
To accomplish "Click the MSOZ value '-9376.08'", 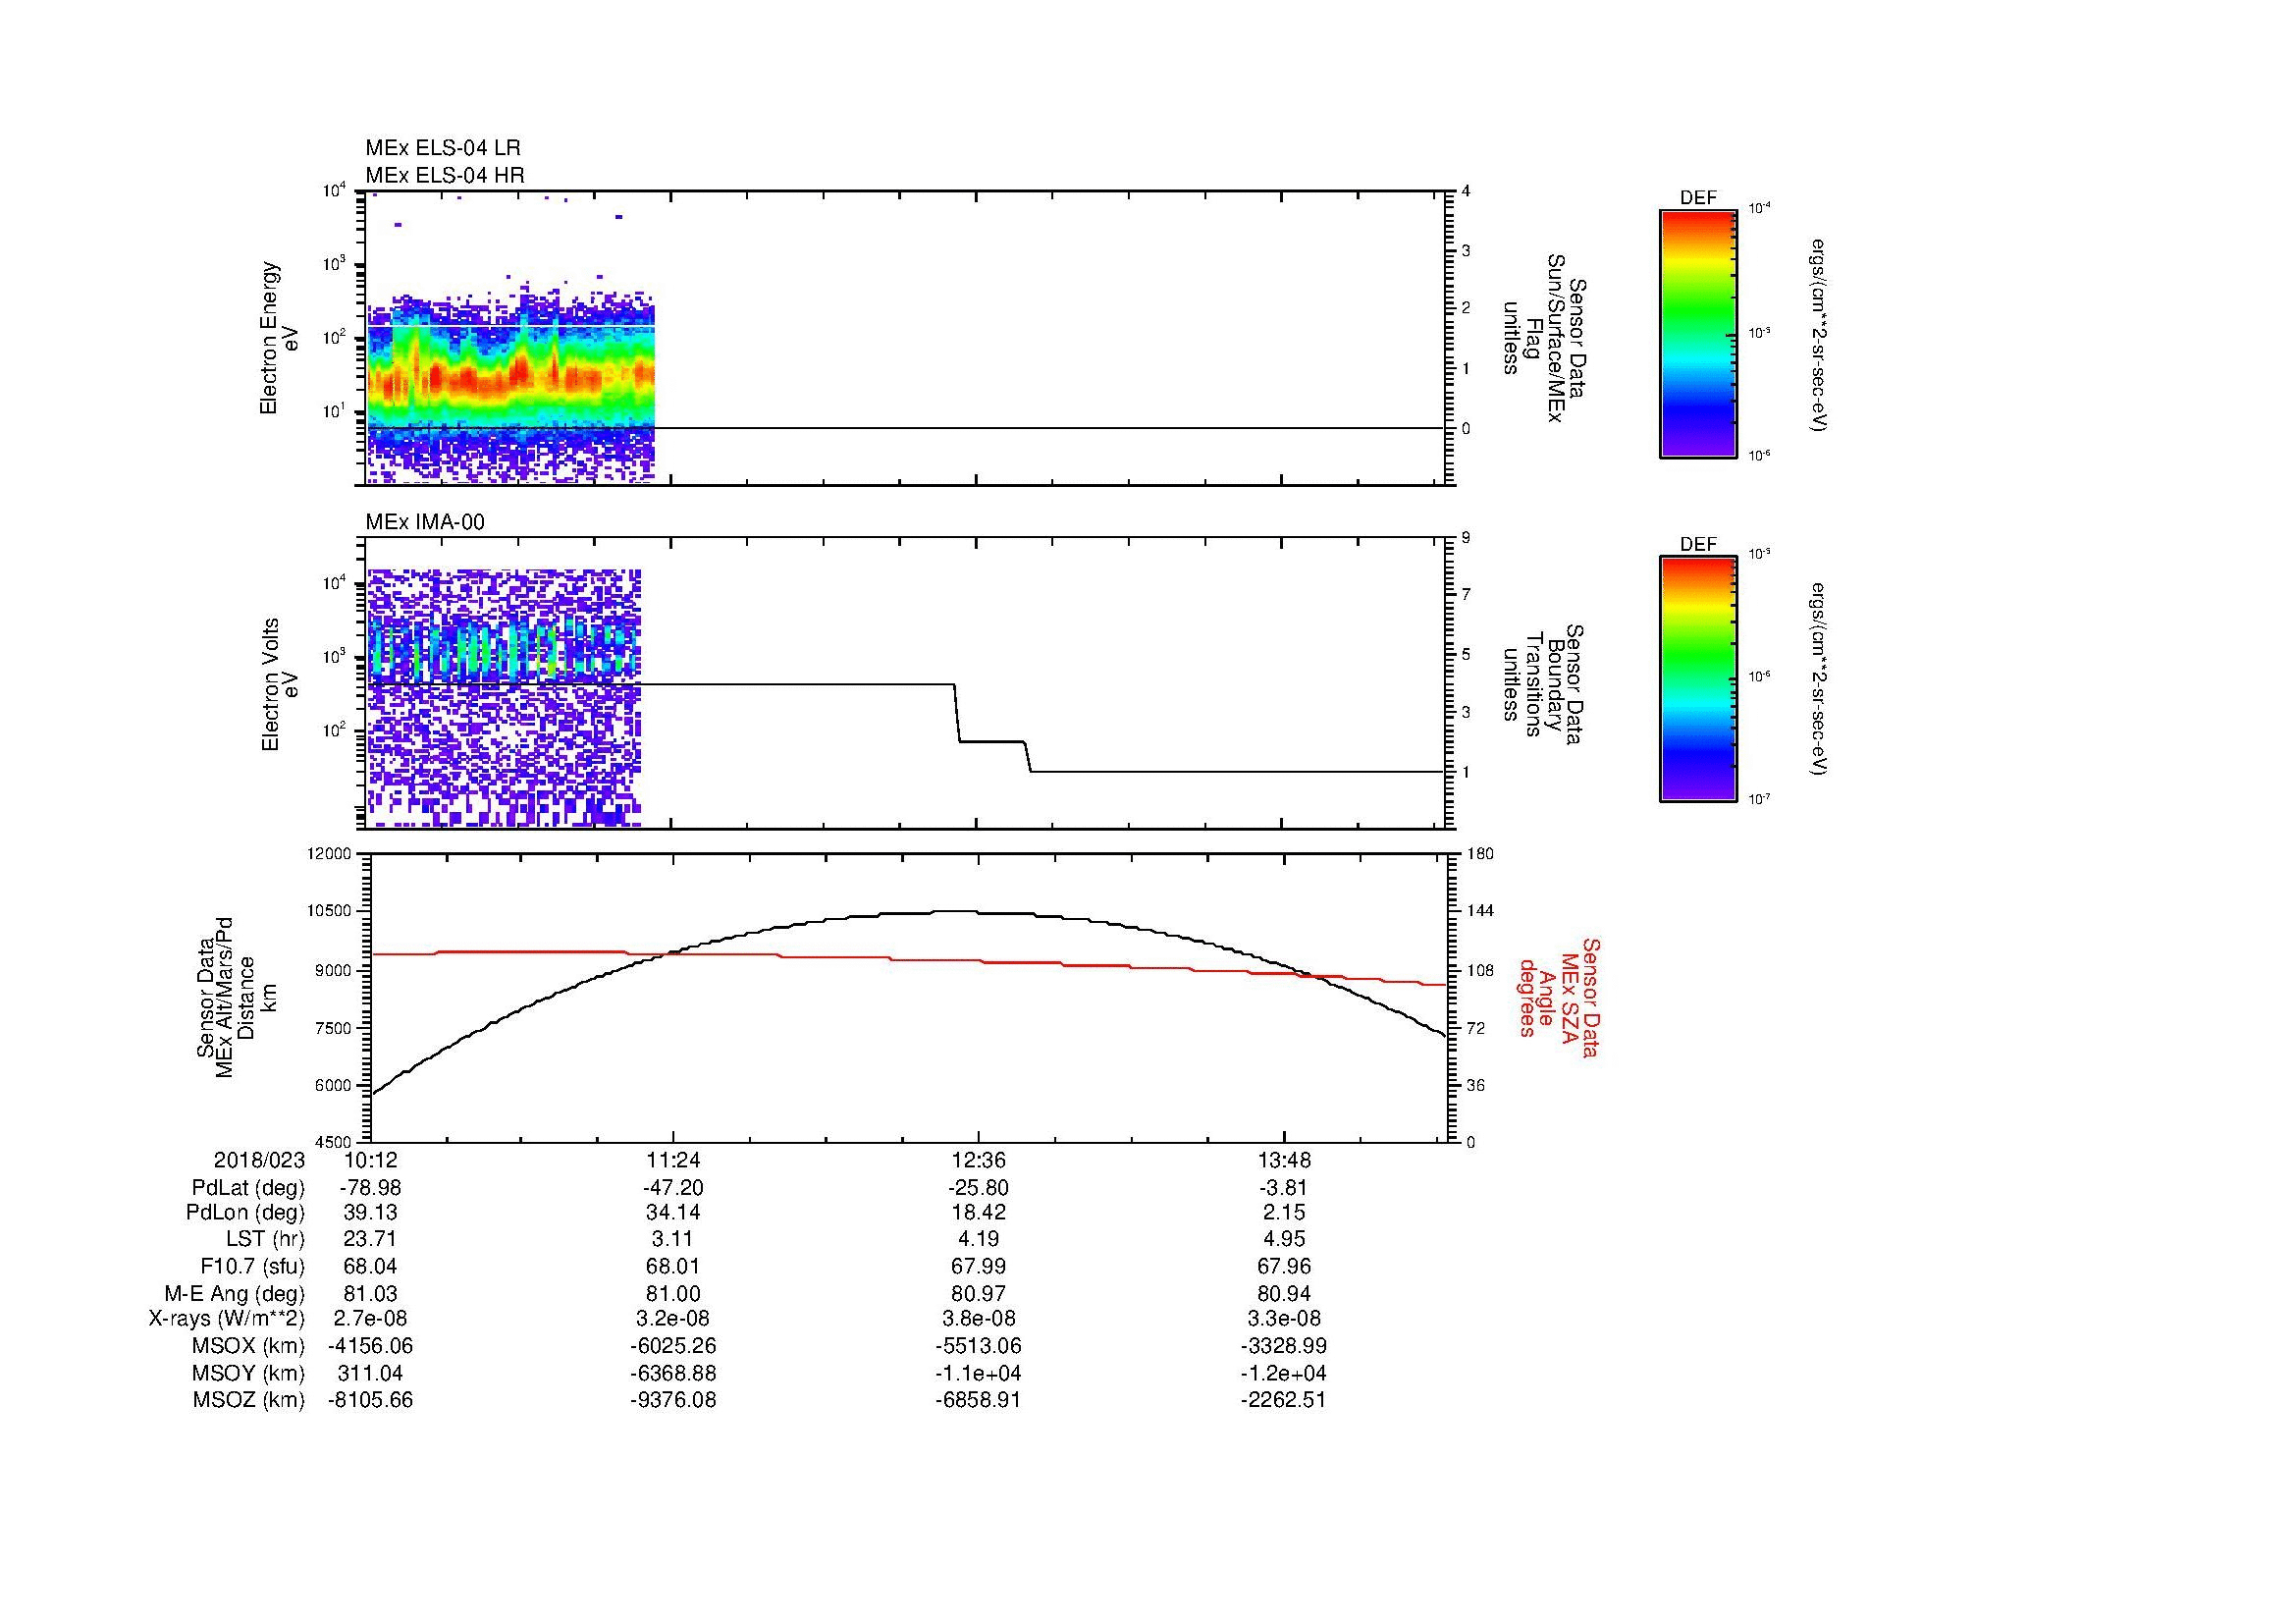I will click(x=673, y=1400).
